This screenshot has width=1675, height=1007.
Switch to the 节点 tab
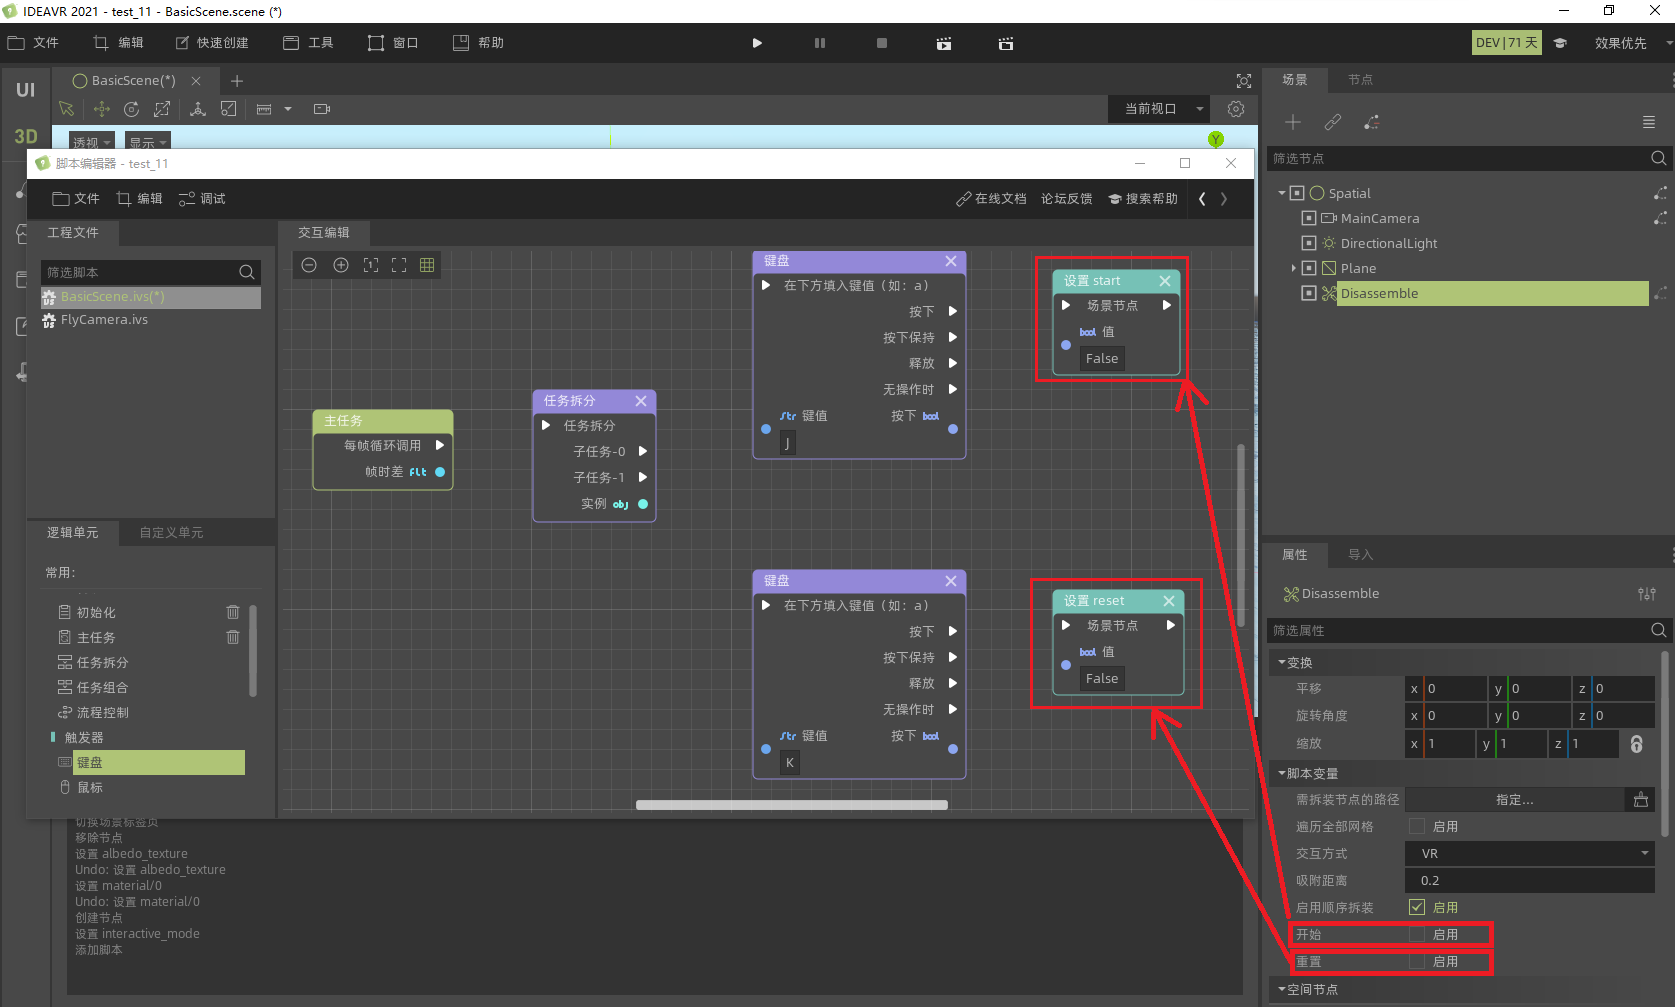[1360, 80]
